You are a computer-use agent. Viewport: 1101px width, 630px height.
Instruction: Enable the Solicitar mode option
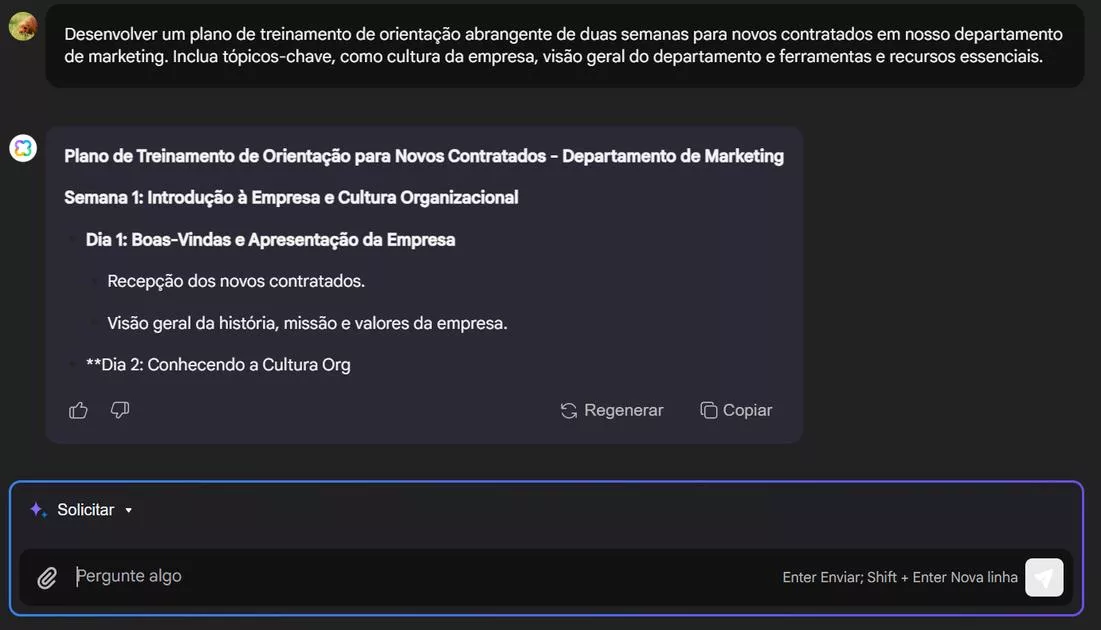88,508
